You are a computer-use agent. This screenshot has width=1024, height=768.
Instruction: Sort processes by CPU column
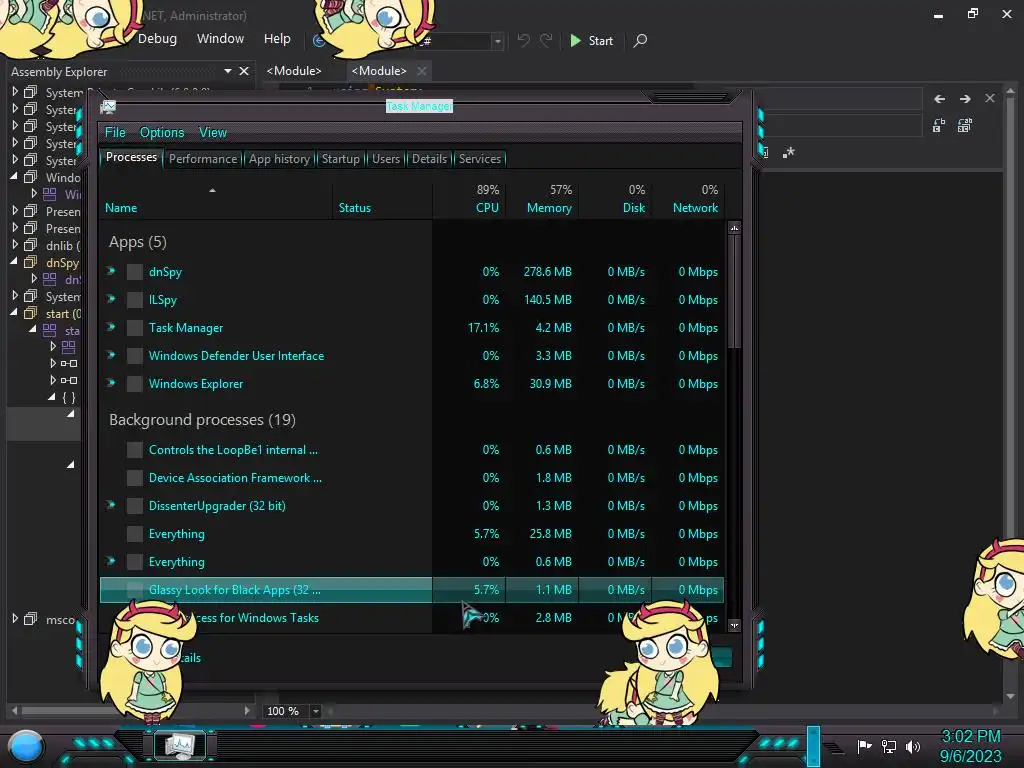(469, 201)
